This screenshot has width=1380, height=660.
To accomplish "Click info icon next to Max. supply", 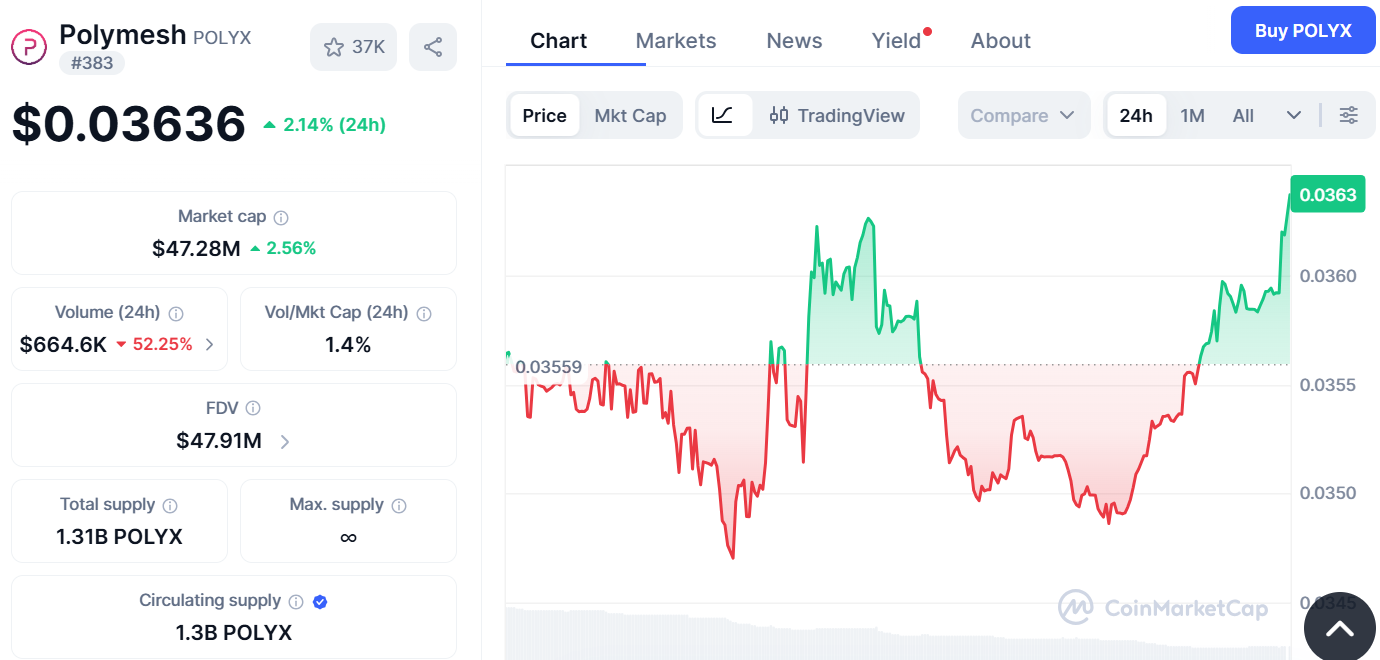I will pos(399,505).
